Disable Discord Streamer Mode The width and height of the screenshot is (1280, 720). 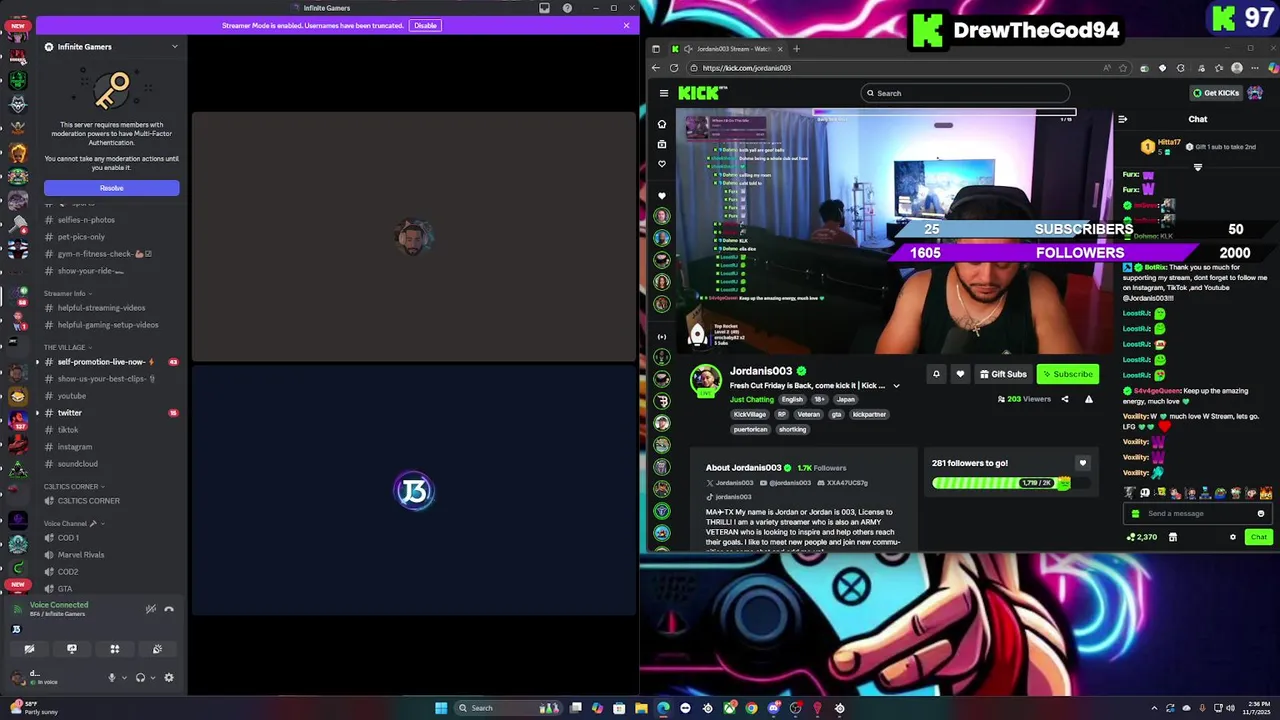point(425,25)
